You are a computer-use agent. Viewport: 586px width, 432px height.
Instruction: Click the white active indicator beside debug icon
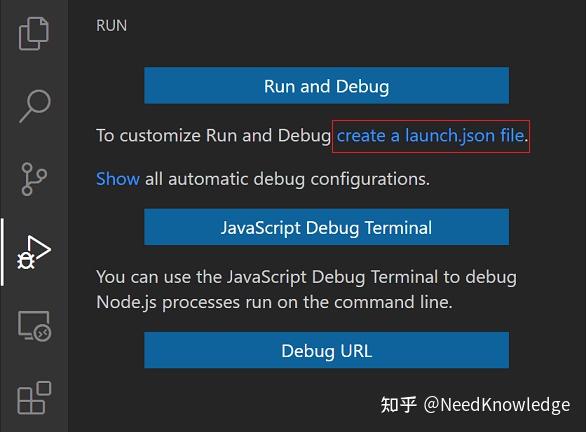2,252
